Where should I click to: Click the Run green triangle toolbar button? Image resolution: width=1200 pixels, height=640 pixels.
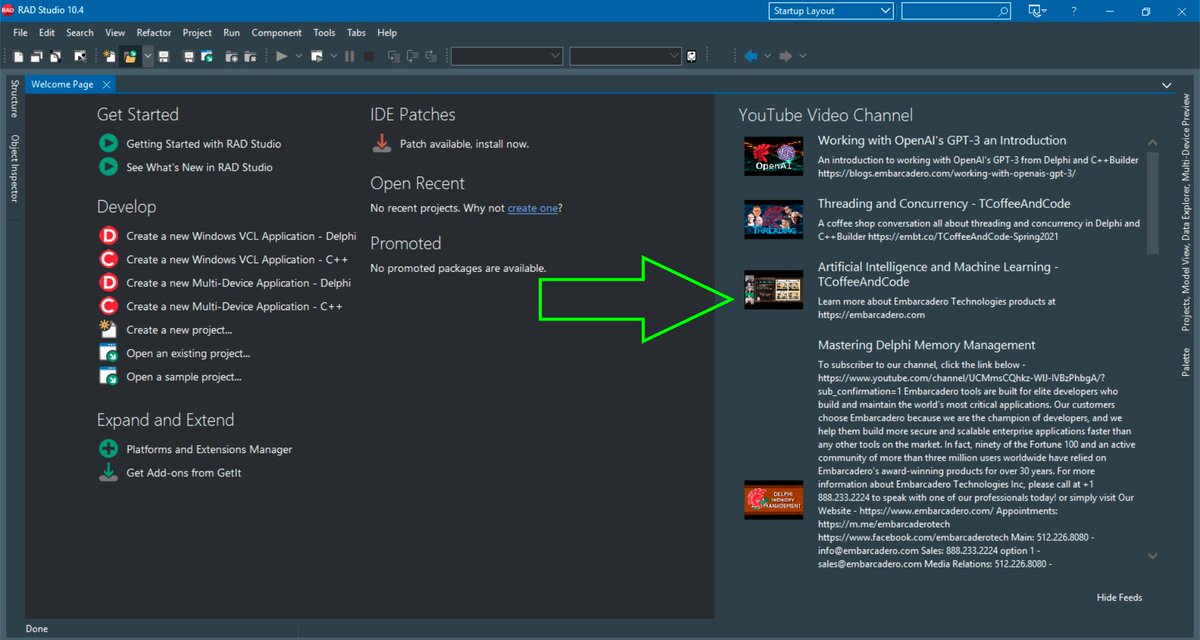pyautogui.click(x=282, y=56)
